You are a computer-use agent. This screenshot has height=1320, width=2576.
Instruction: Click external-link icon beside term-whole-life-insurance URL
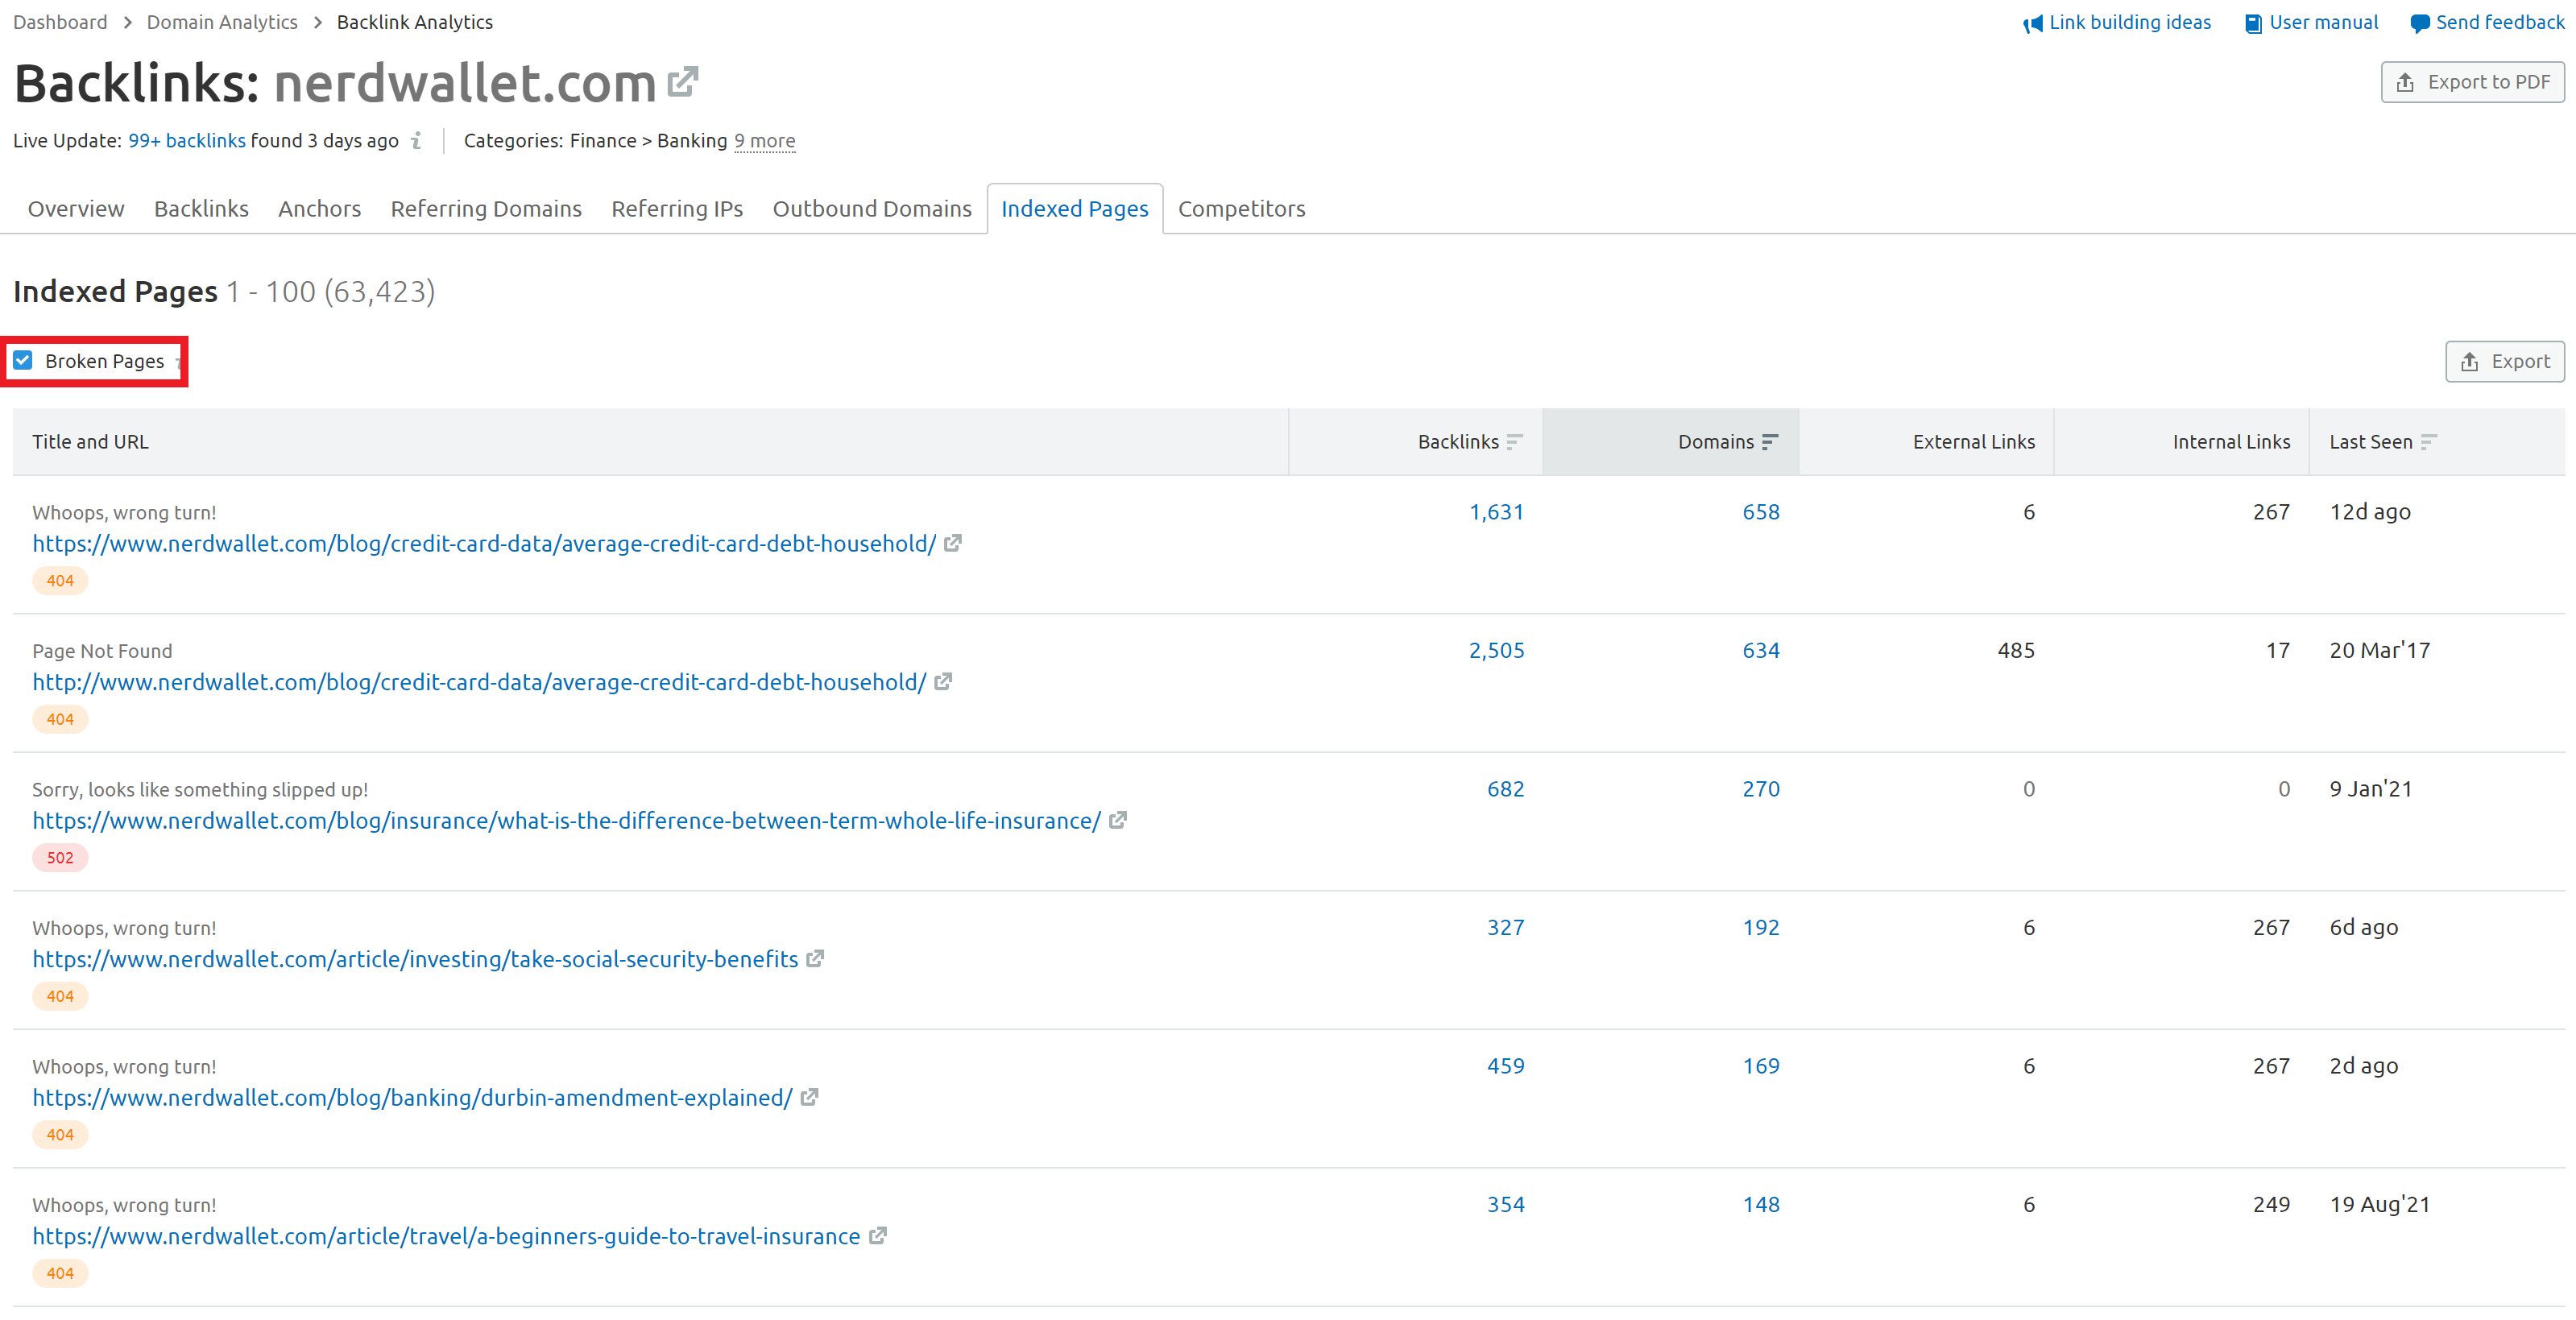click(x=1118, y=820)
